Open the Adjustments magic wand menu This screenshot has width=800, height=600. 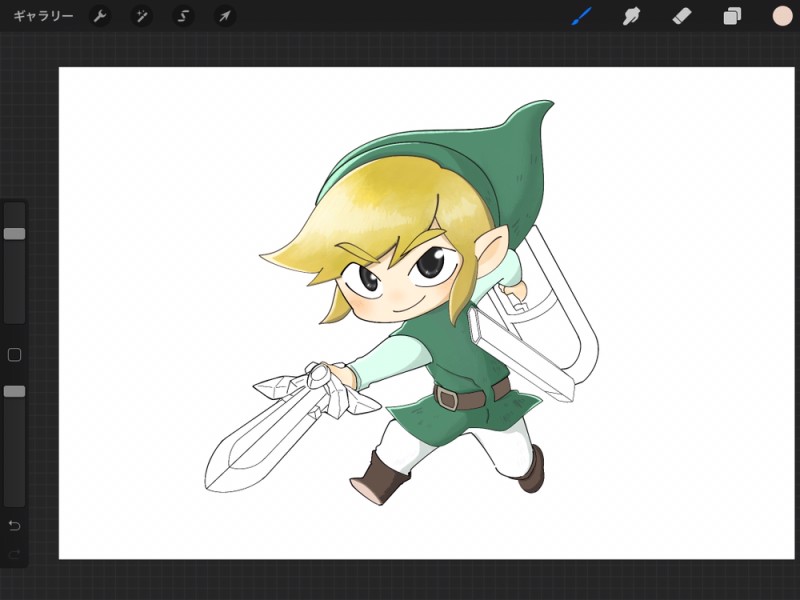coord(141,16)
